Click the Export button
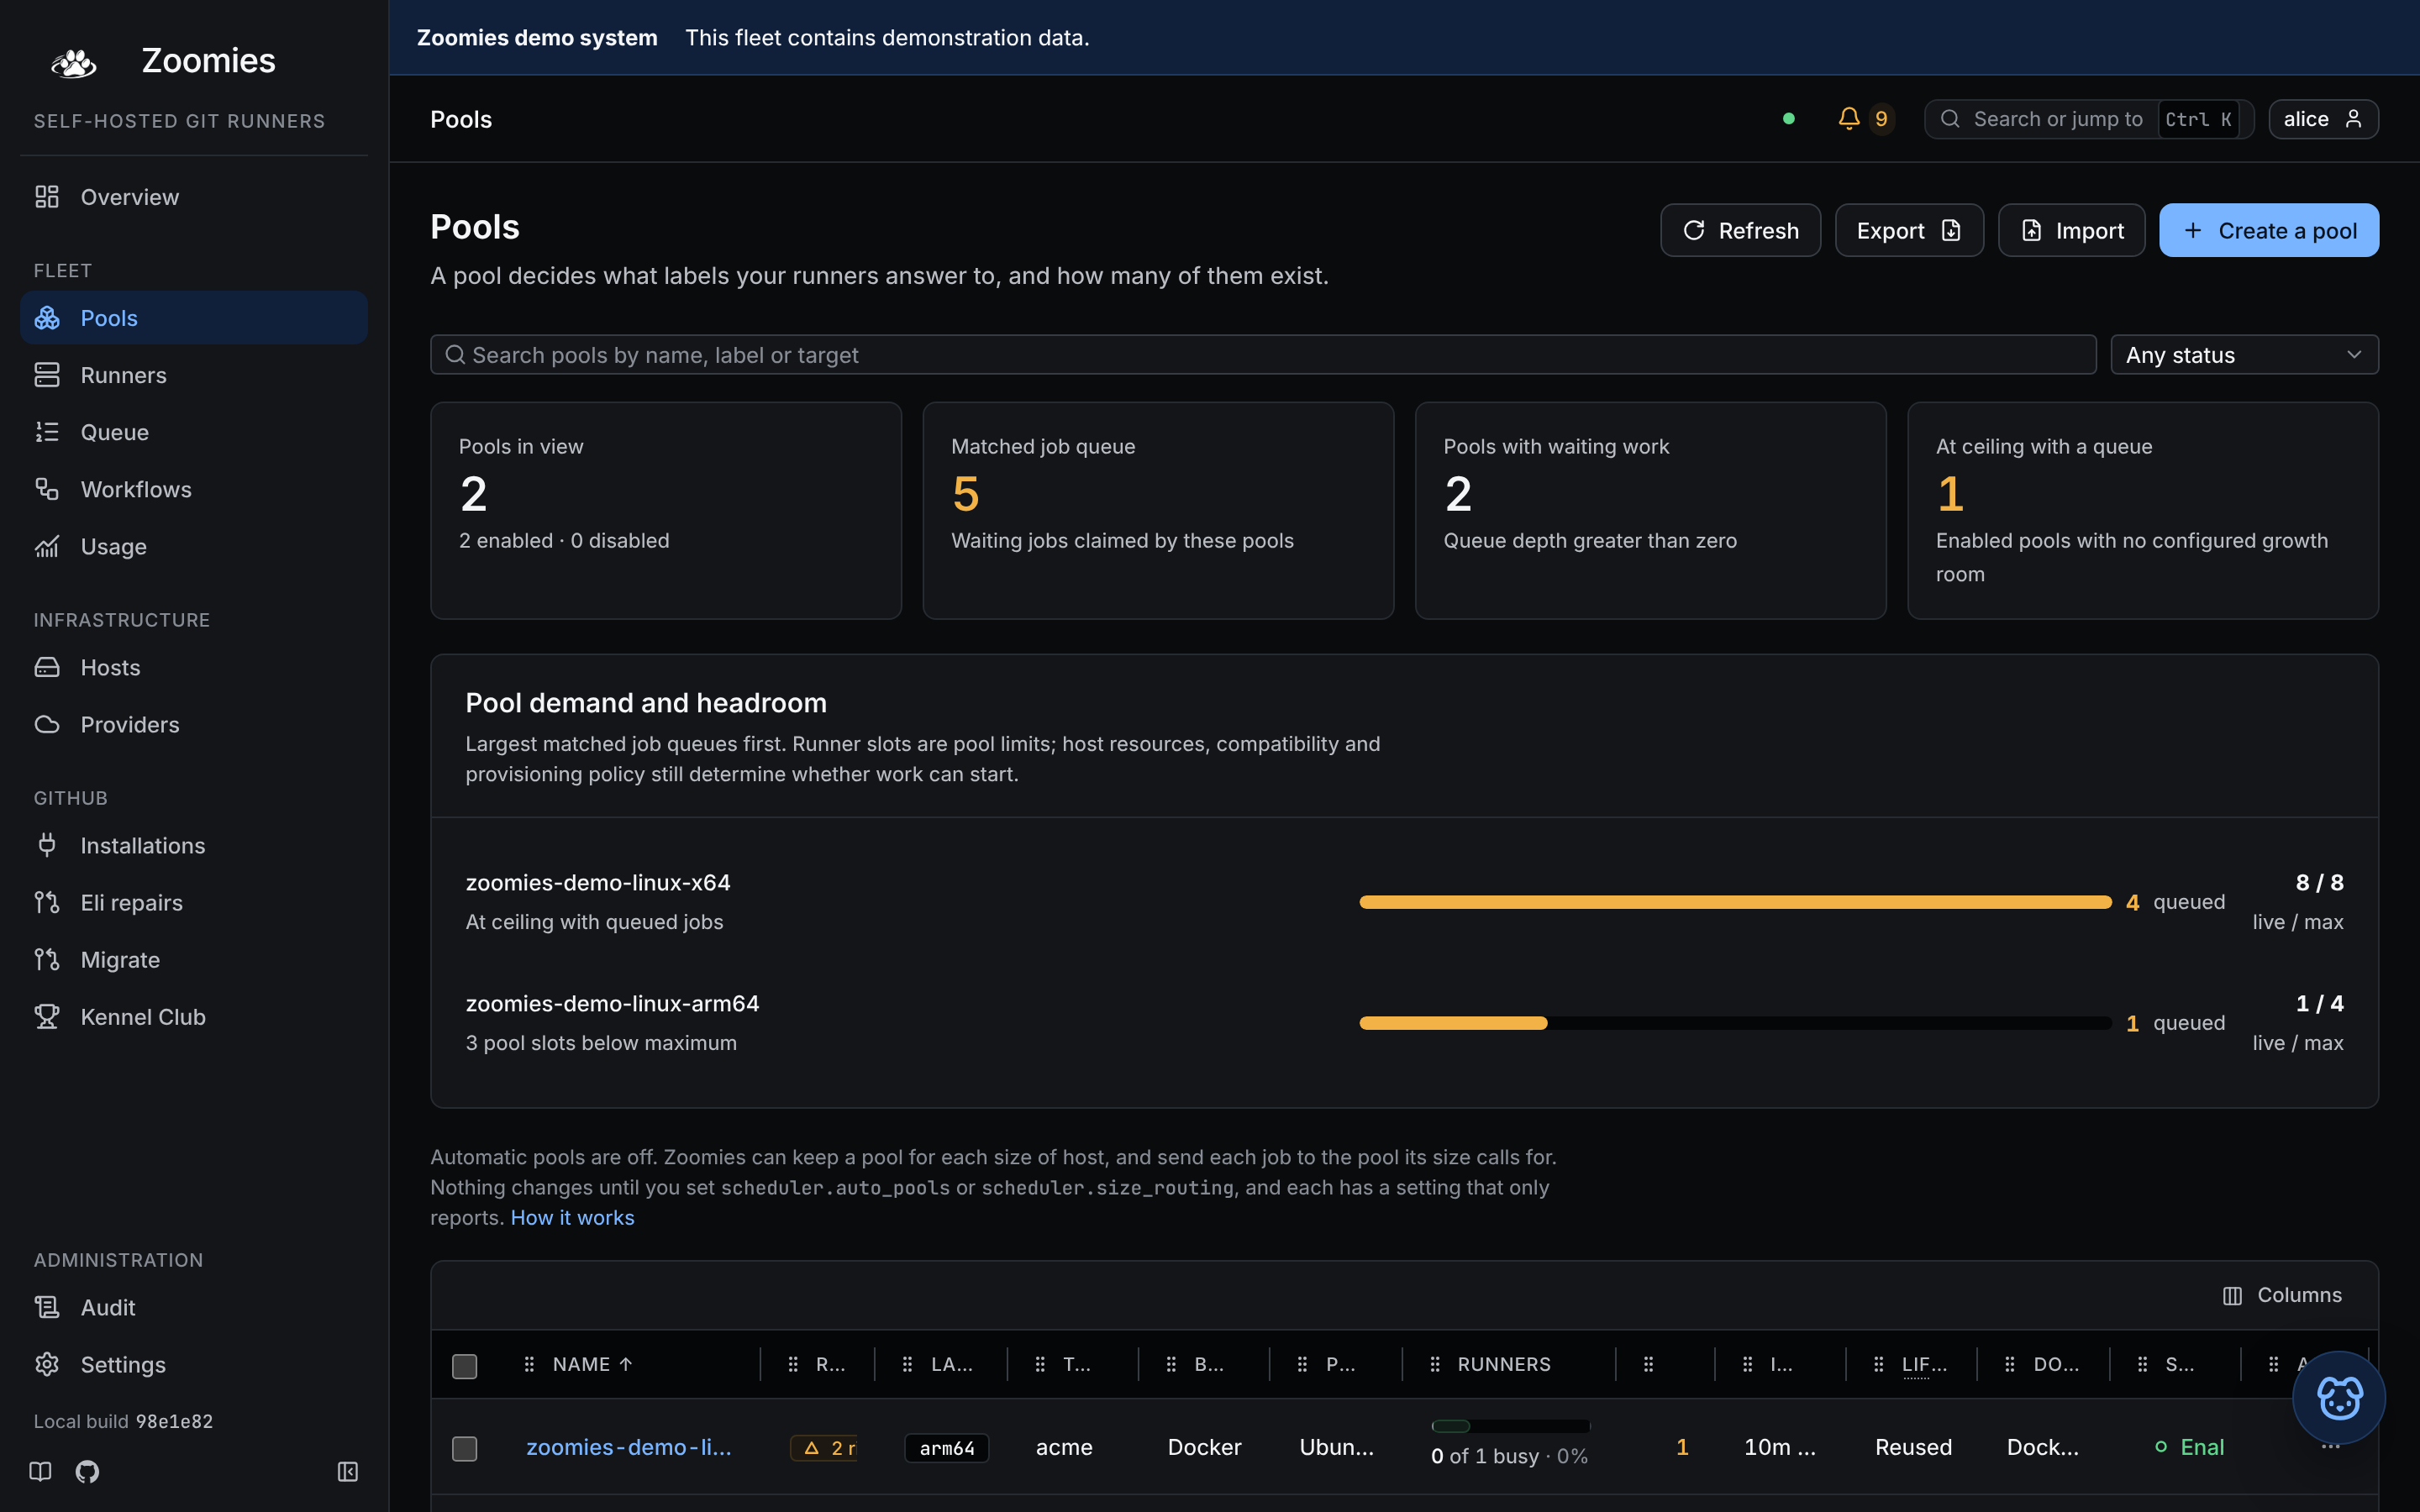This screenshot has height=1512, width=2420. 1909,230
